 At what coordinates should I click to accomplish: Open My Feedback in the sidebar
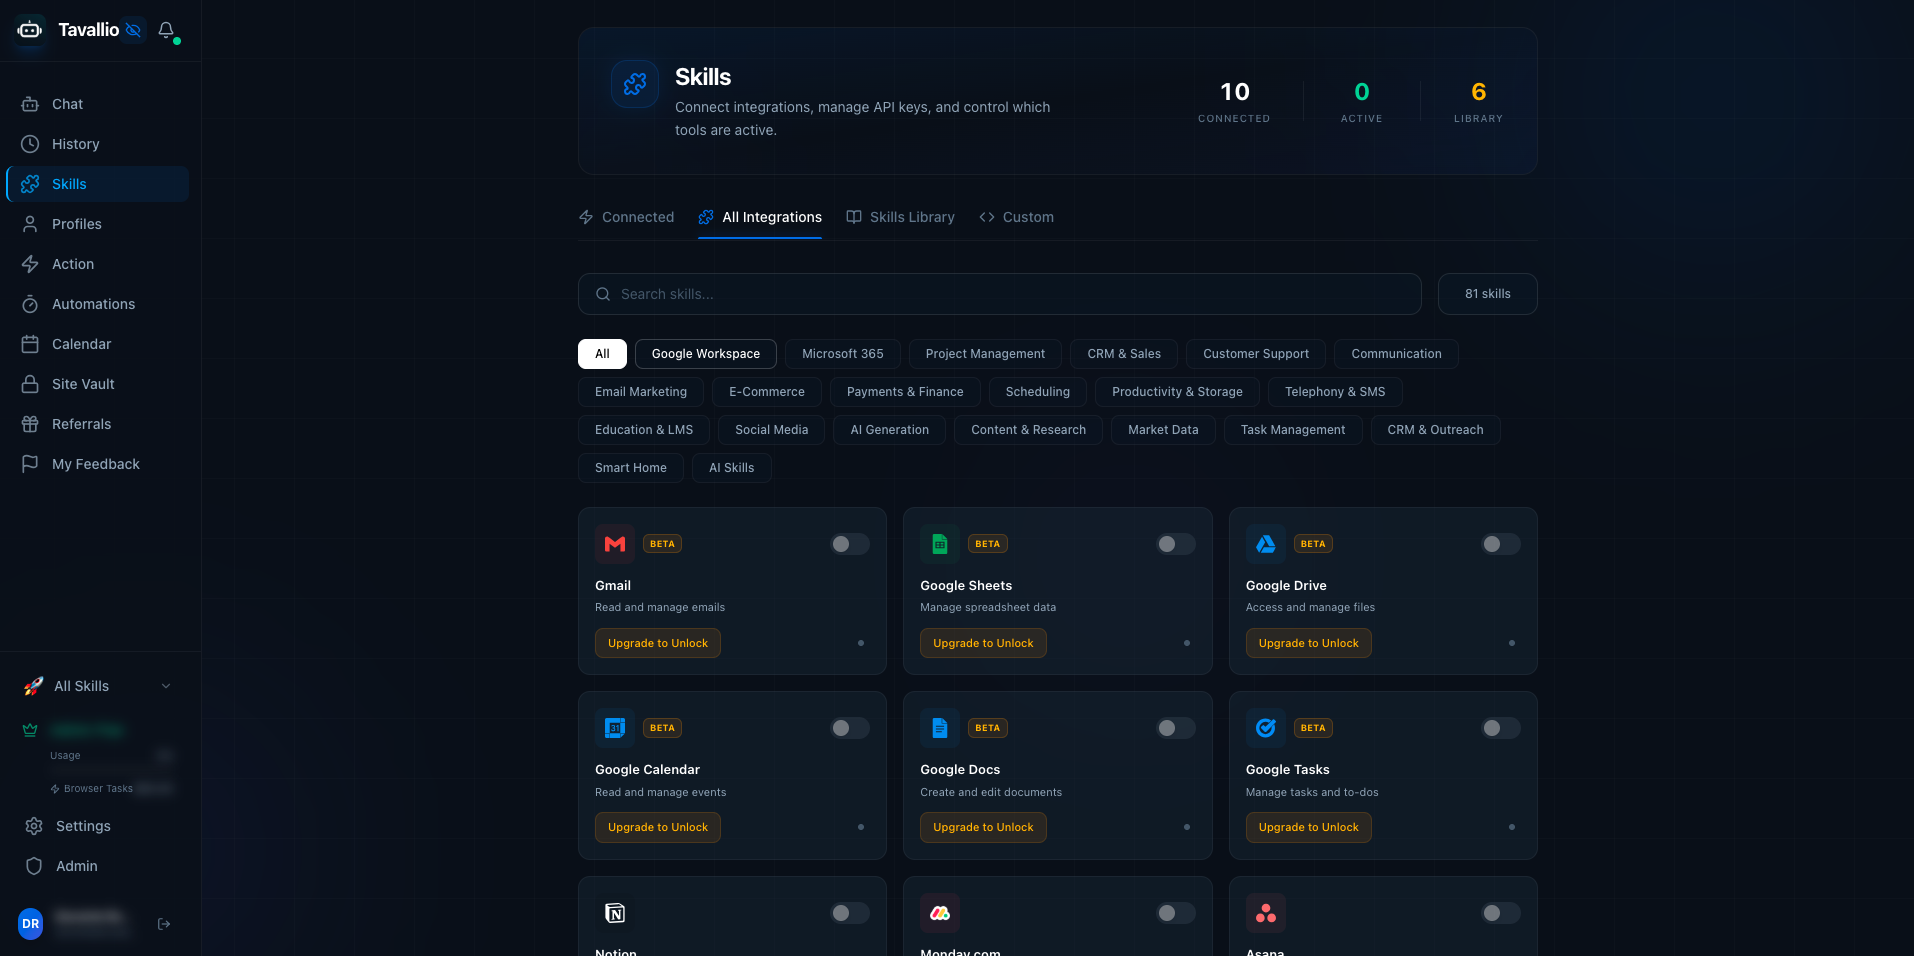coord(97,464)
